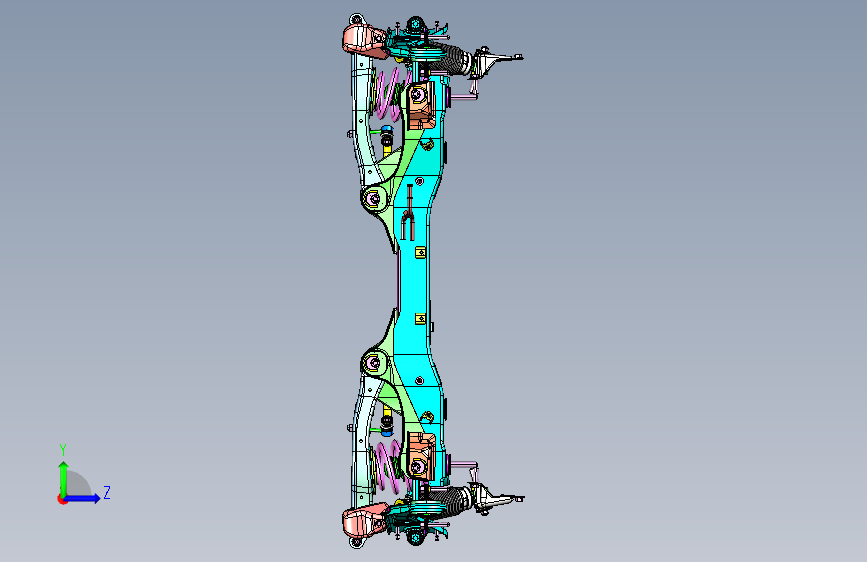This screenshot has width=867, height=562.
Task: Click the "Y" axis label
Action: pos(63,450)
